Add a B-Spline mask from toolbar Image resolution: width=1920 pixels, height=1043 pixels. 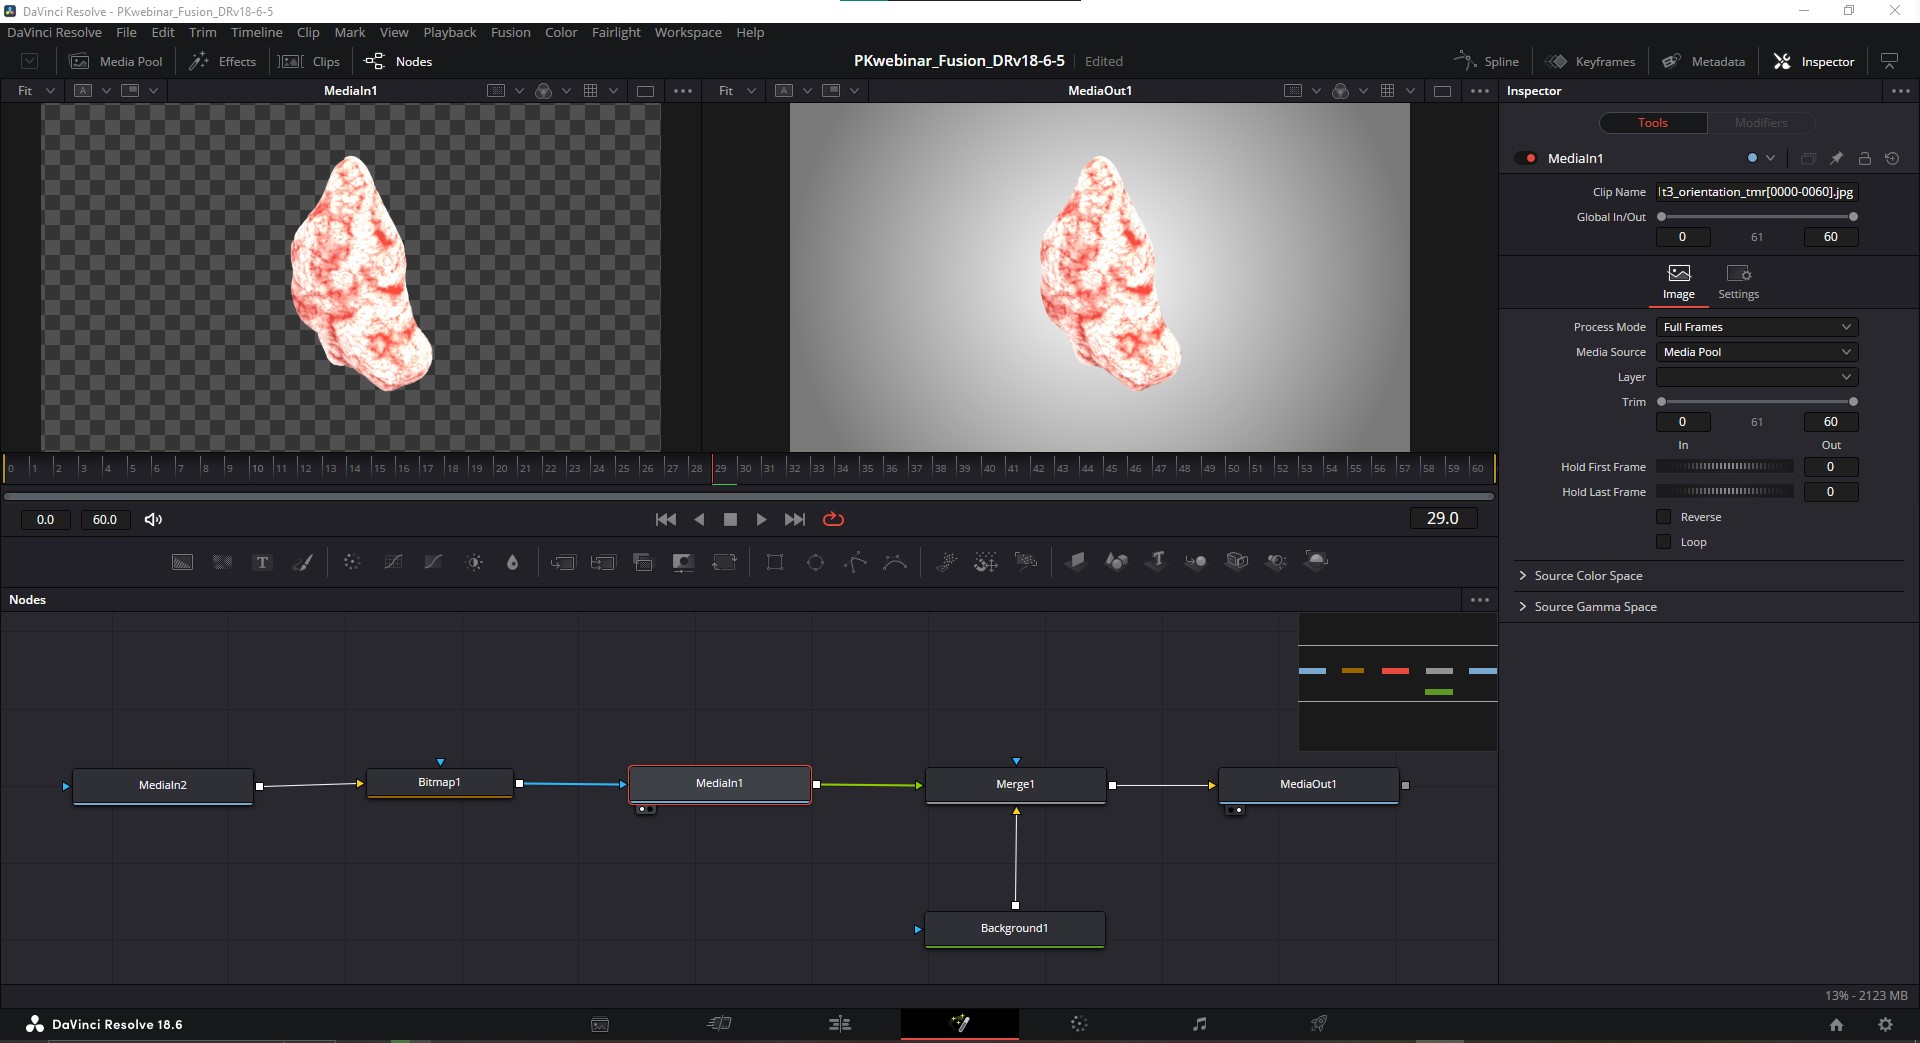(895, 562)
